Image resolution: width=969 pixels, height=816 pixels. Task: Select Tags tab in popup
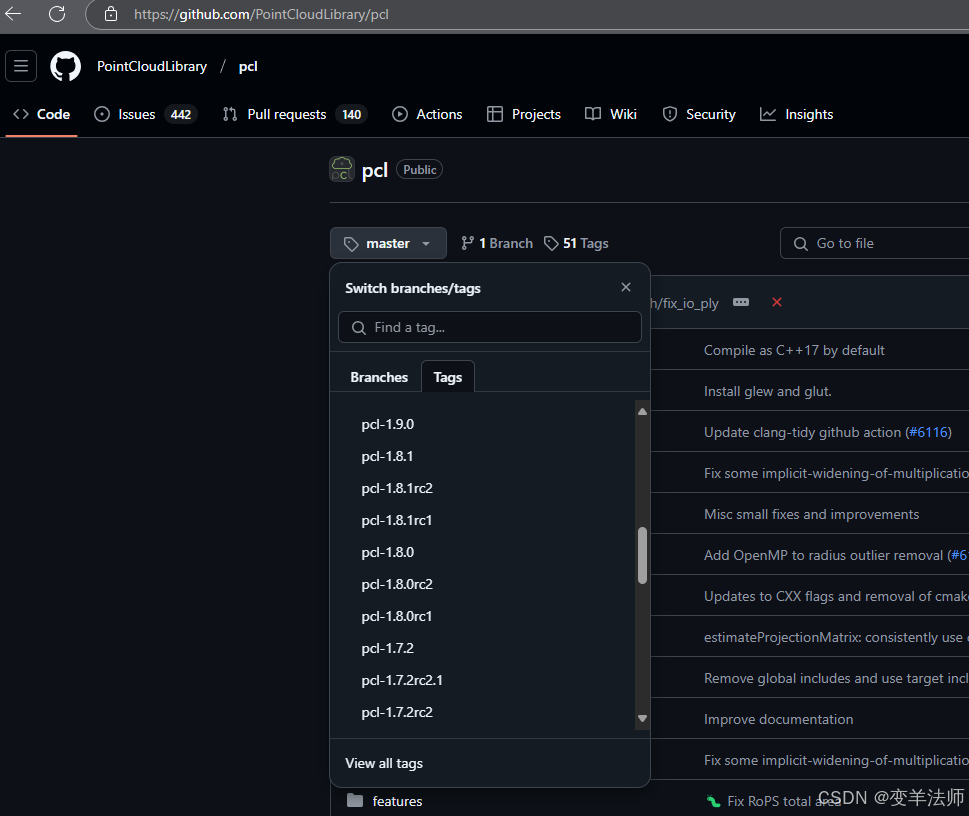pos(447,377)
